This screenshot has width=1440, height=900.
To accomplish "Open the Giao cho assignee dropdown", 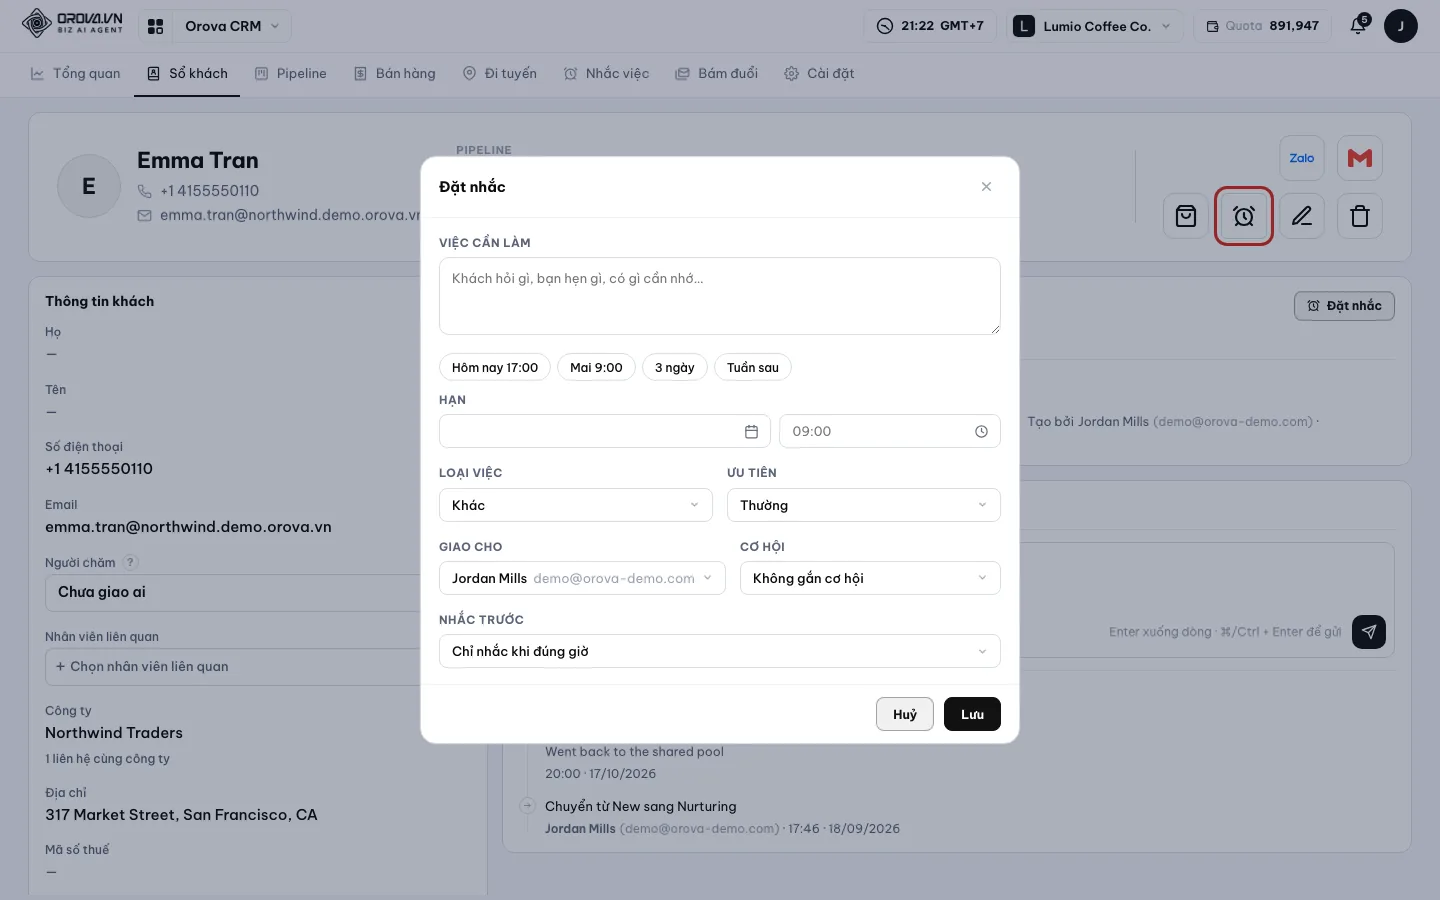I will [582, 578].
